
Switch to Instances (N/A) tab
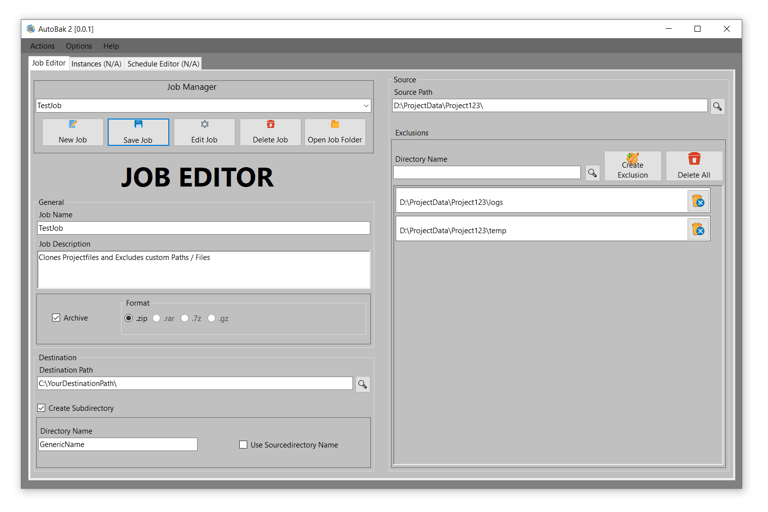[96, 64]
